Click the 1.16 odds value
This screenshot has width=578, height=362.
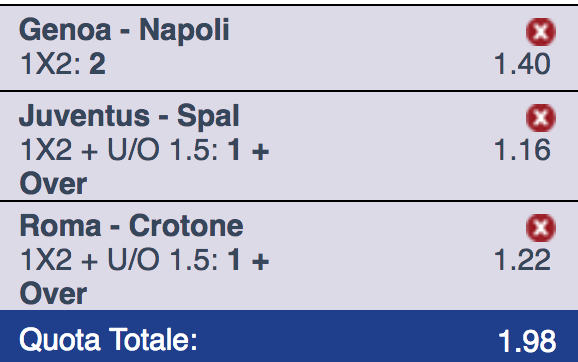point(522,150)
